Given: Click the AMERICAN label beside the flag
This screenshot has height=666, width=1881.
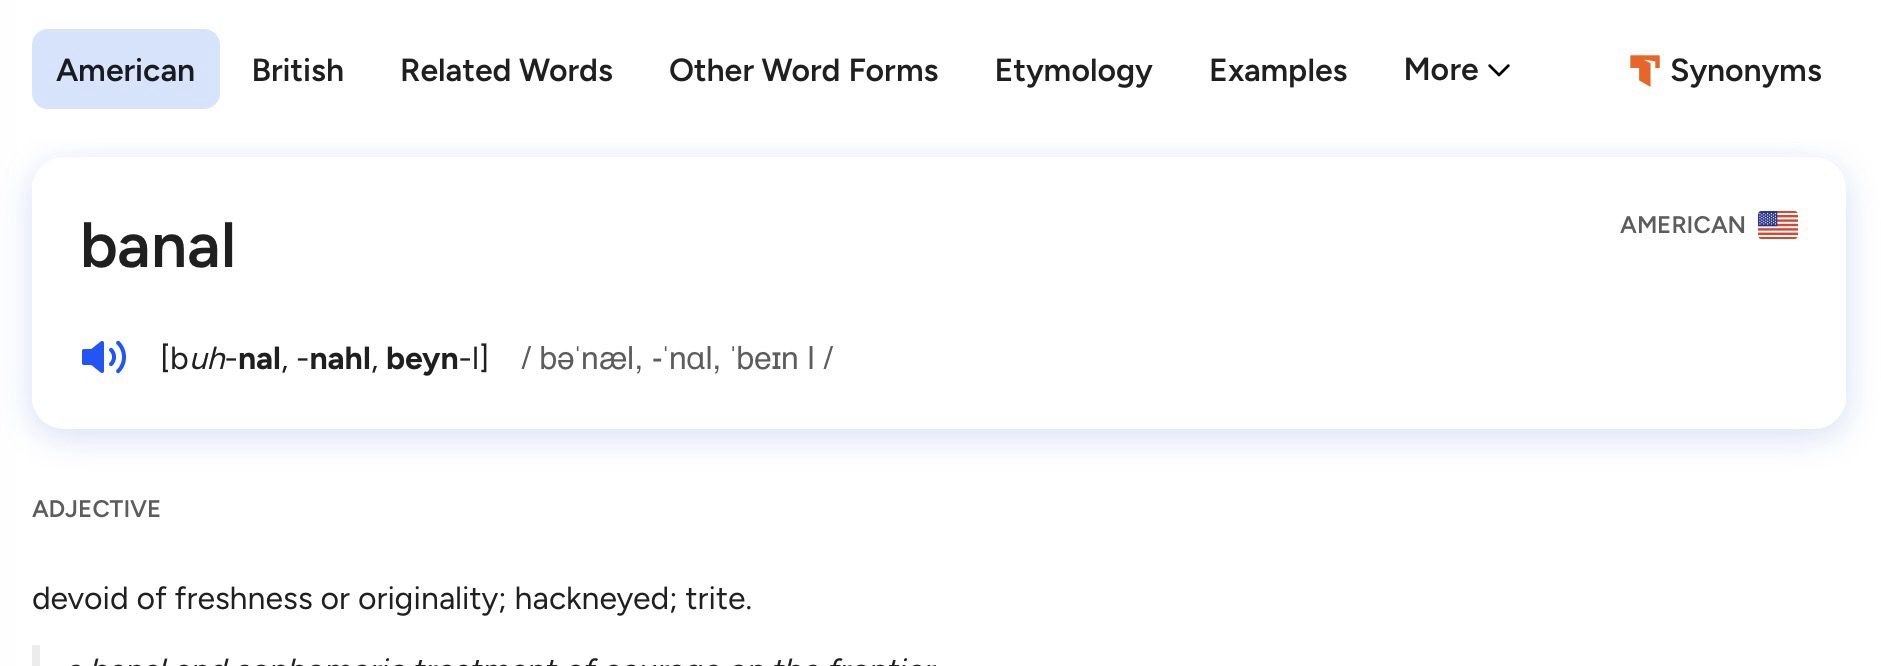Looking at the screenshot, I should pyautogui.click(x=1682, y=225).
